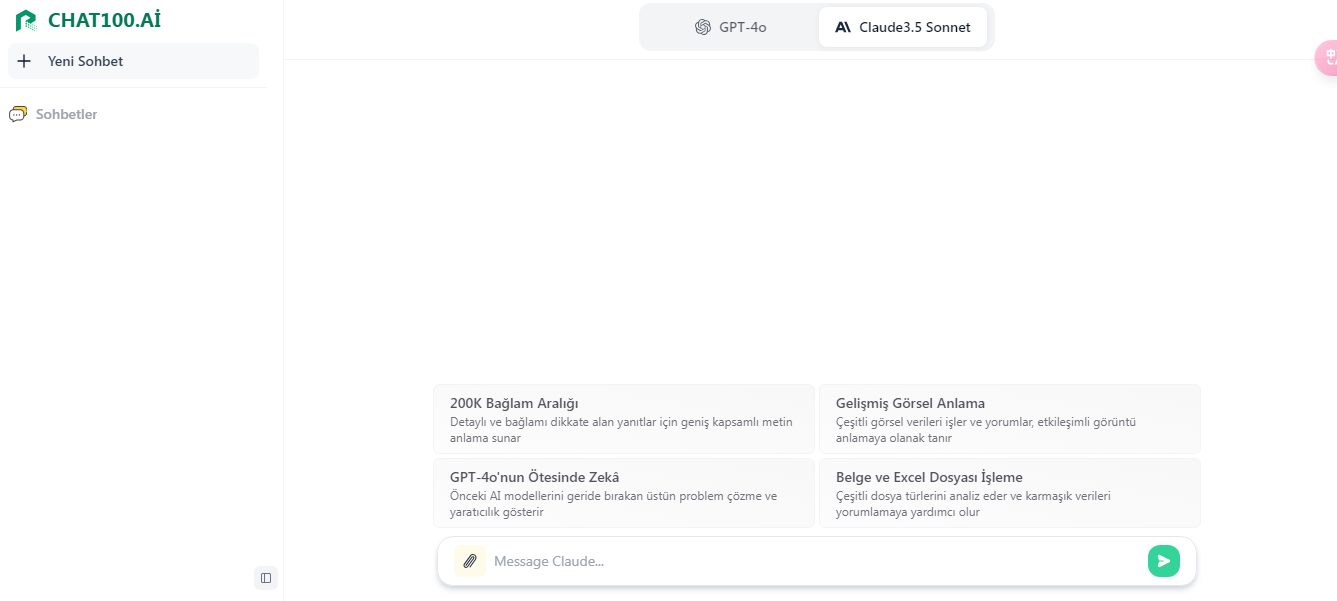
Task: Send the message with the green arrow
Action: click(1164, 561)
